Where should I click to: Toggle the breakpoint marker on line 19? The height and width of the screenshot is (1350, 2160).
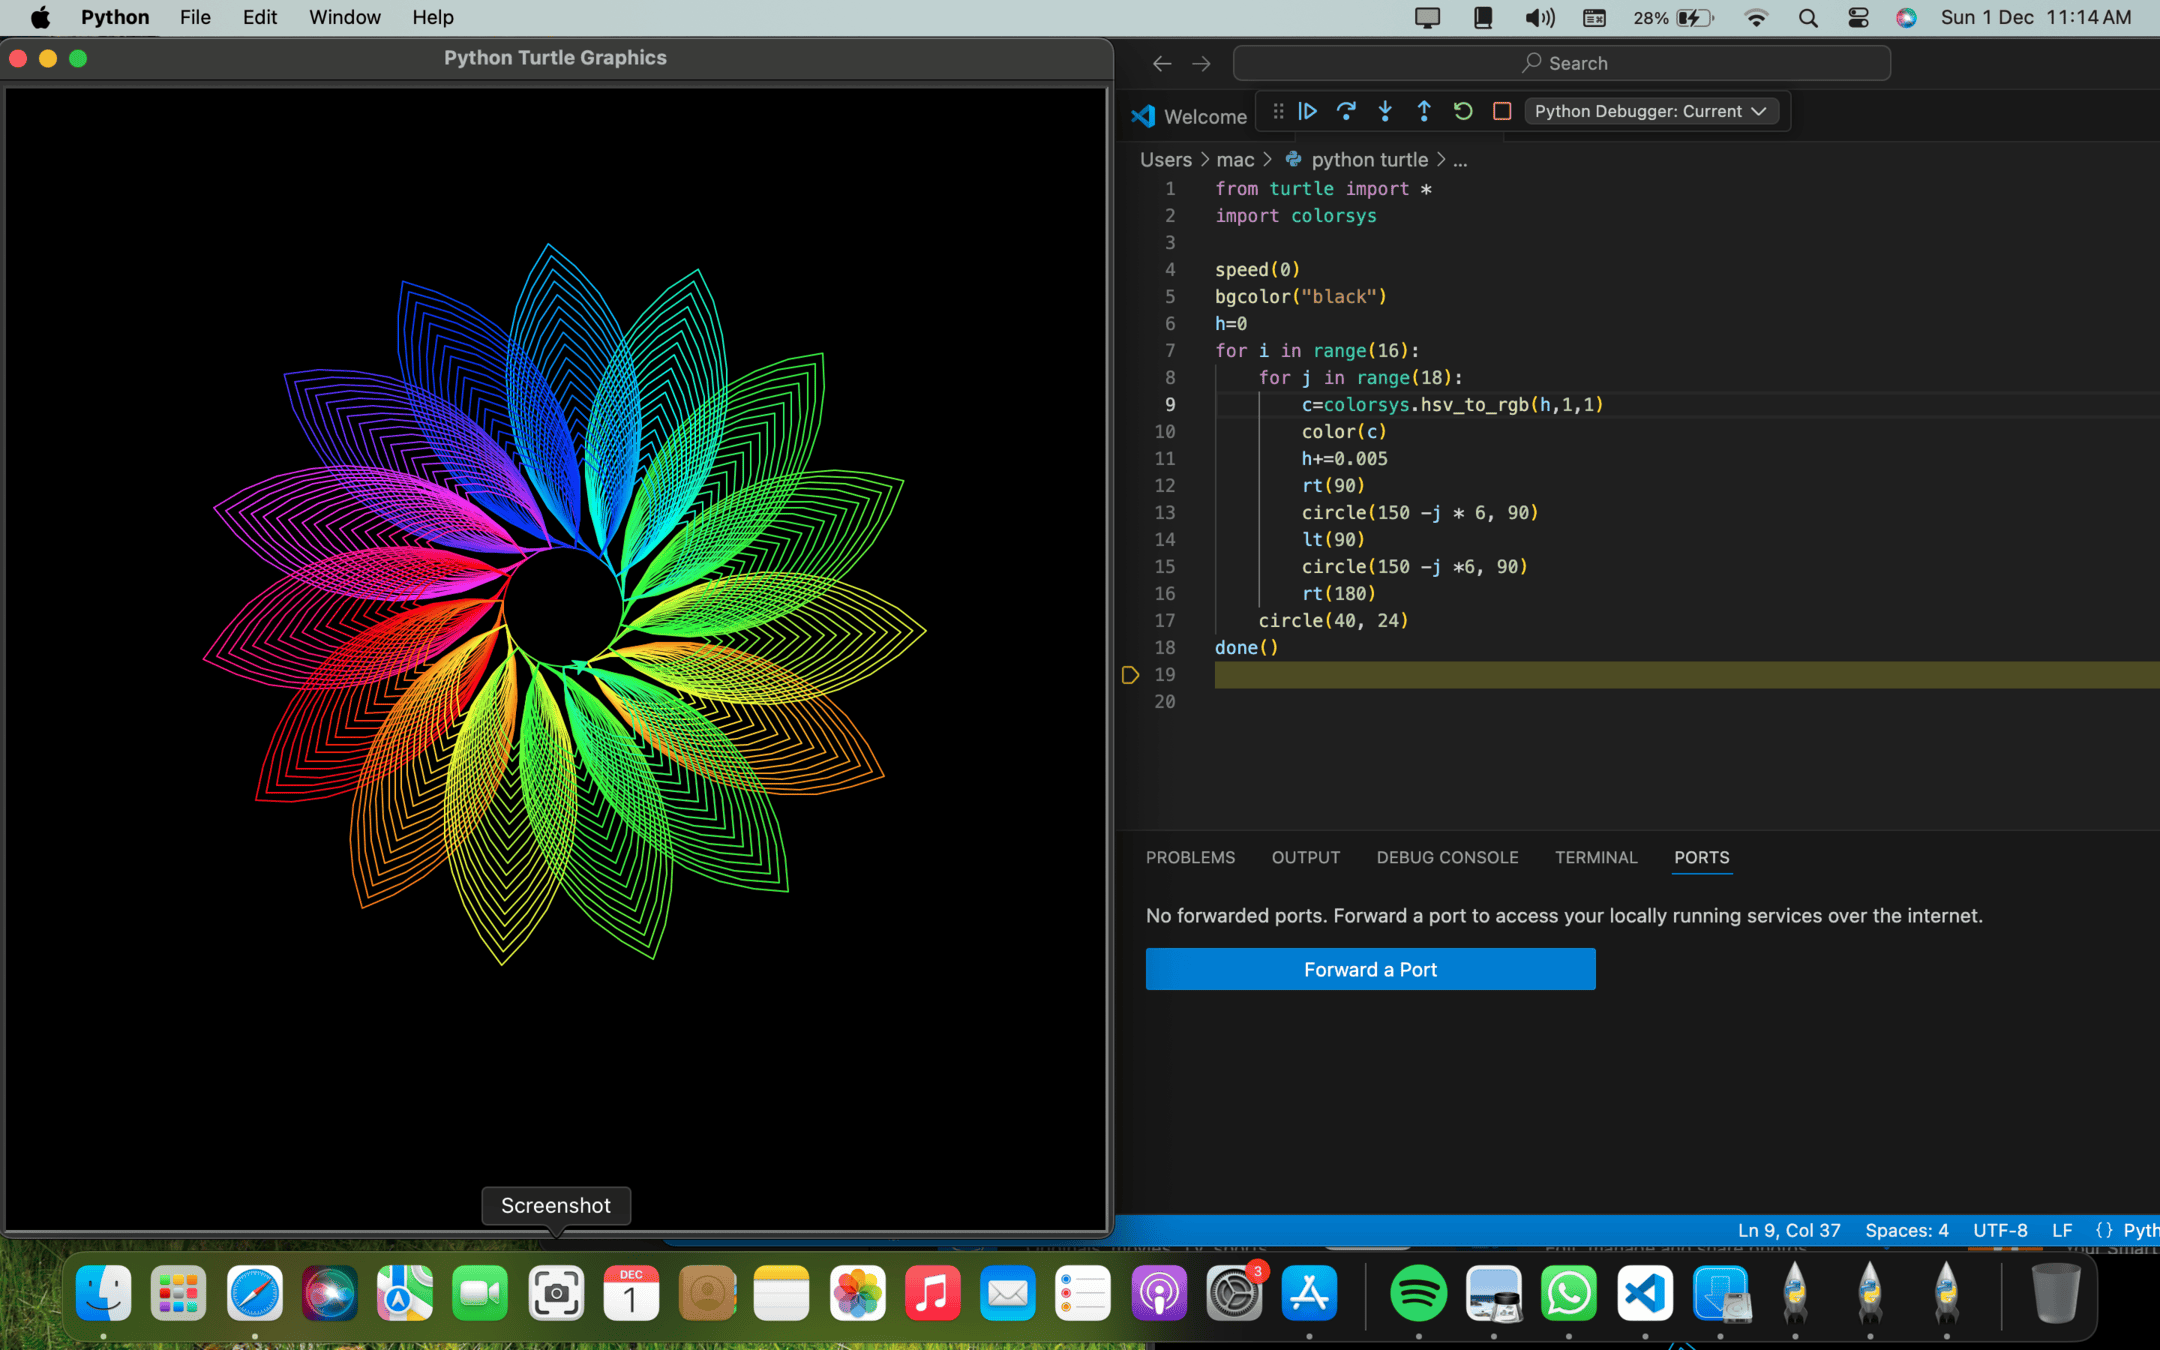click(x=1130, y=675)
